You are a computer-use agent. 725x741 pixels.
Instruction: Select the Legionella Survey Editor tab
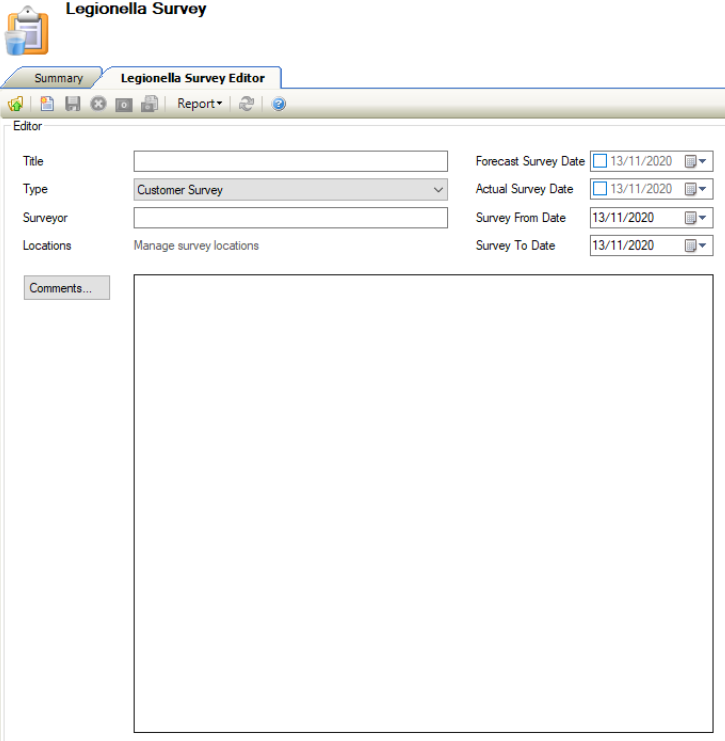point(192,78)
